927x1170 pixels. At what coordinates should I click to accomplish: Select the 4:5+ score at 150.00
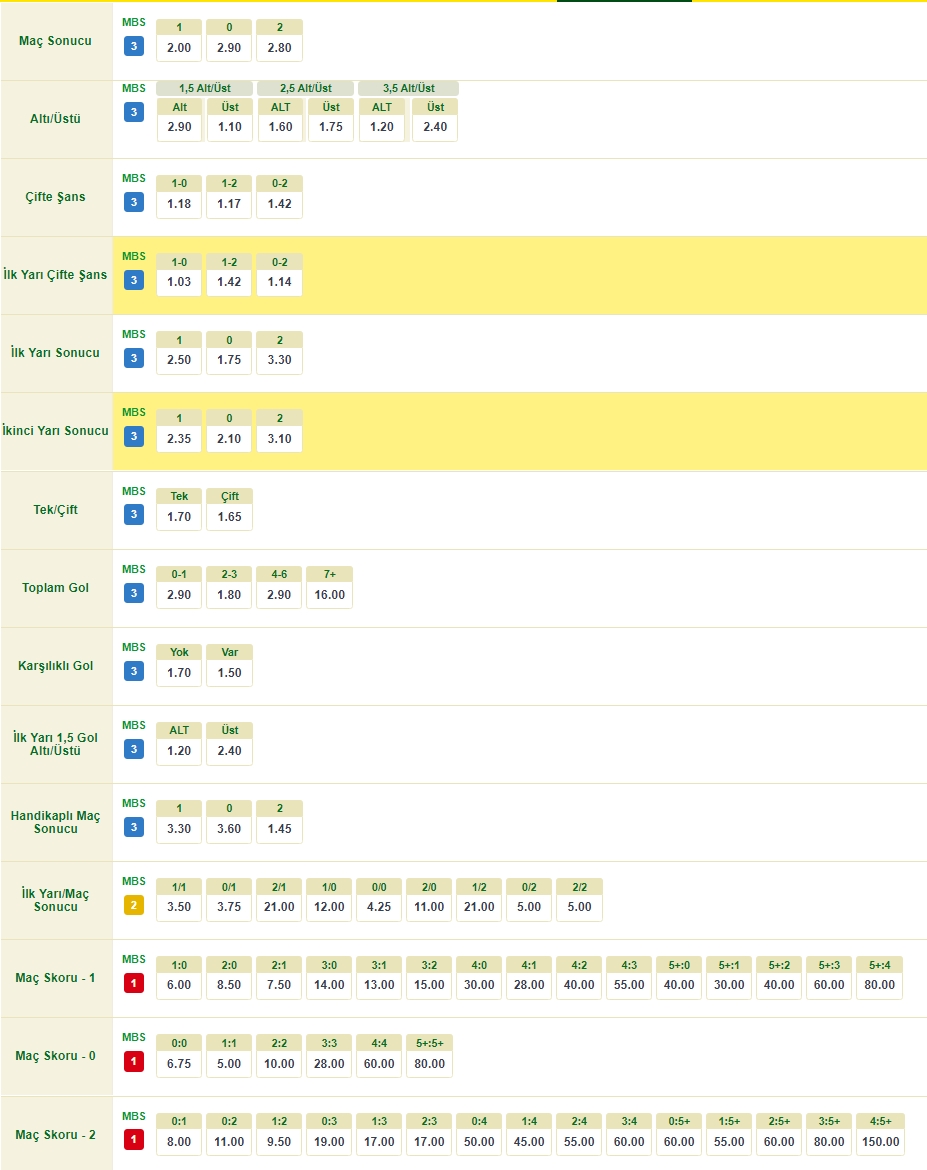point(879,1142)
